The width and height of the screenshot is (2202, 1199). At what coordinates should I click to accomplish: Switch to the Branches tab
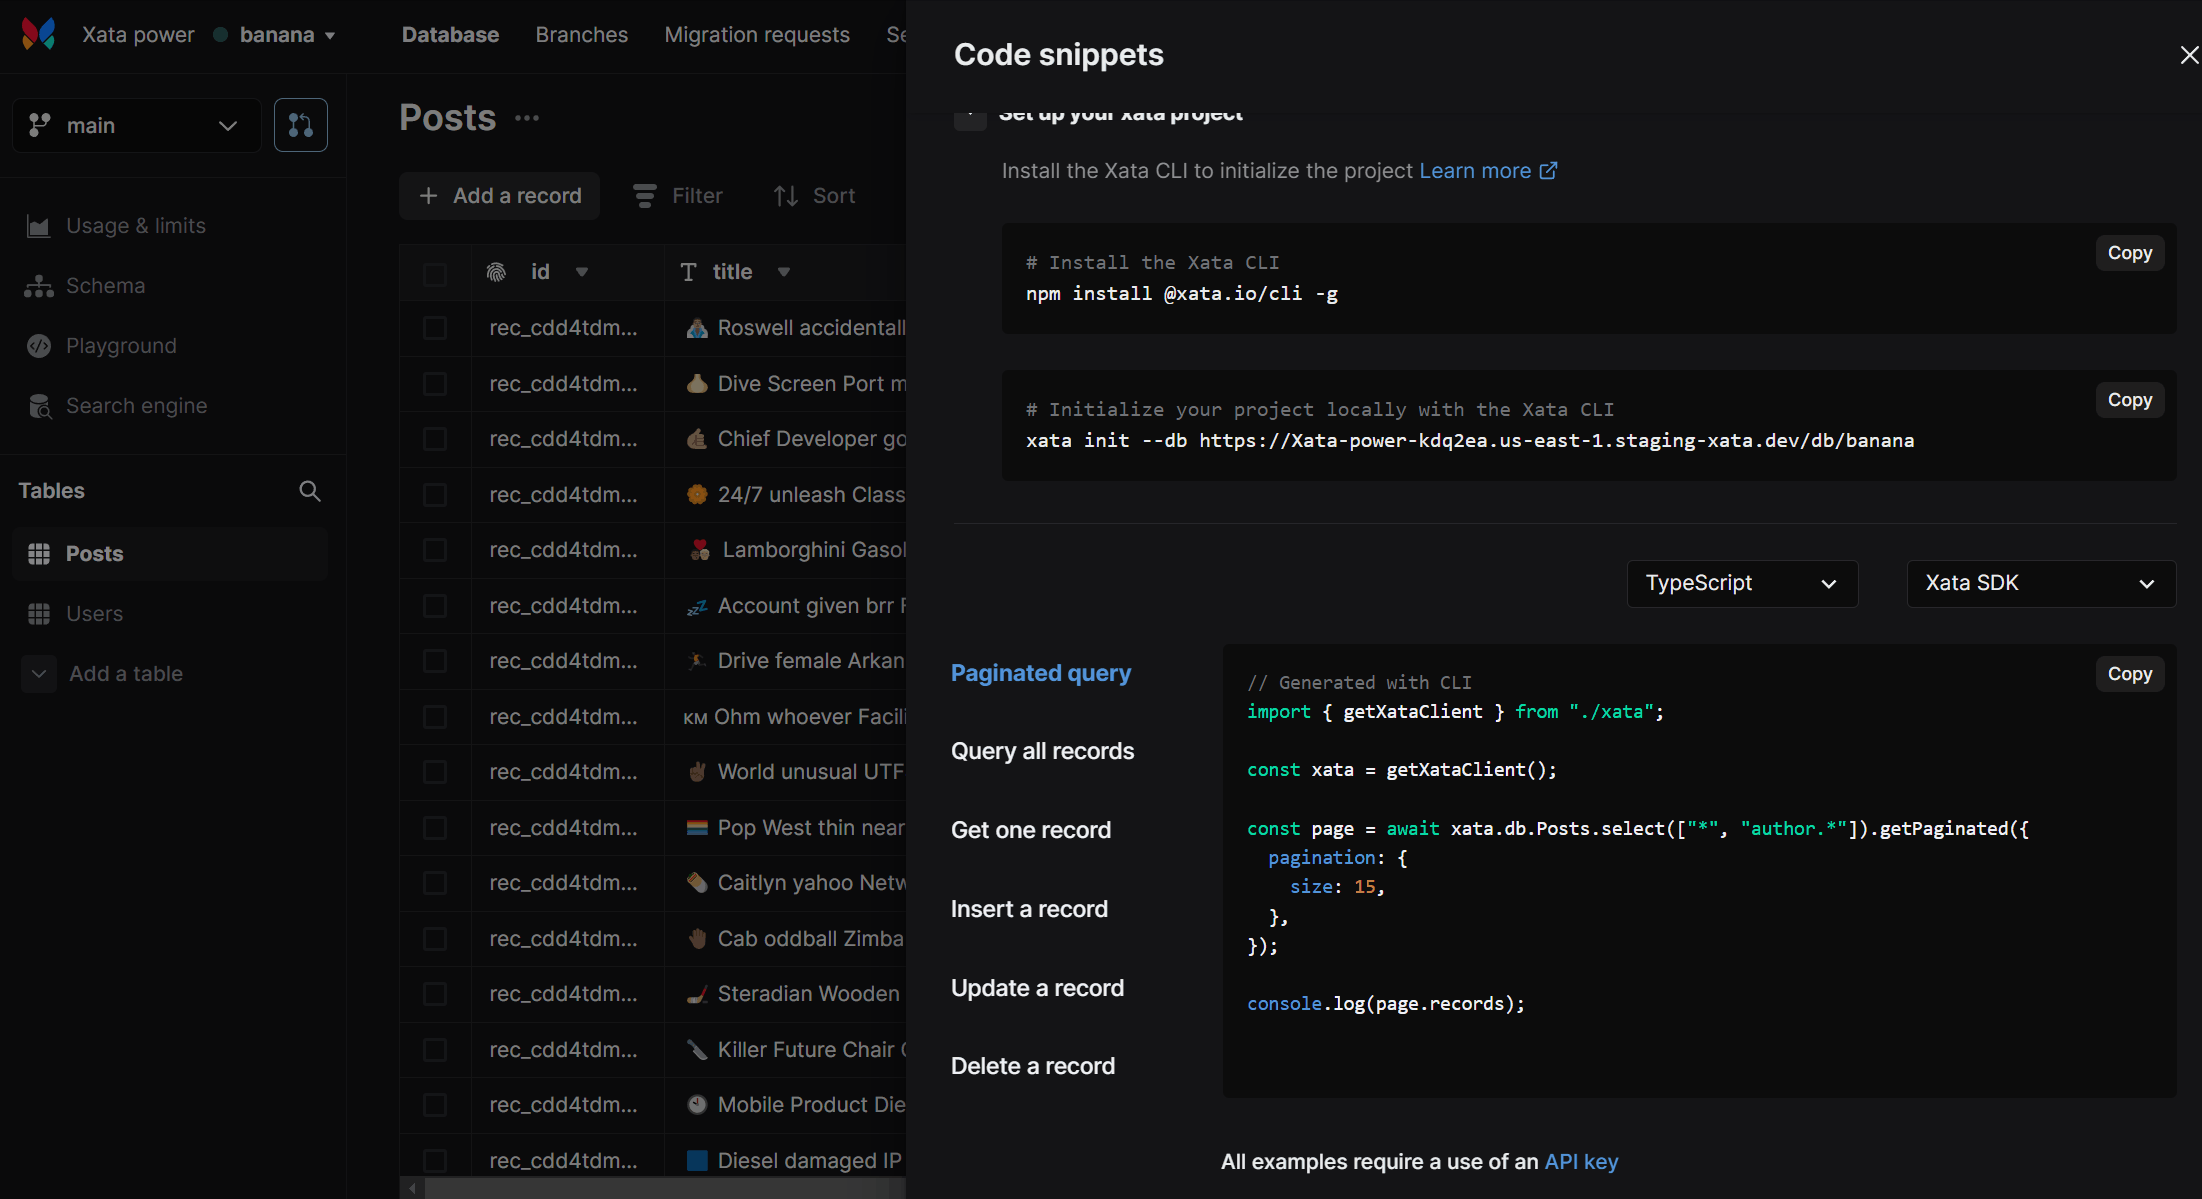click(582, 35)
